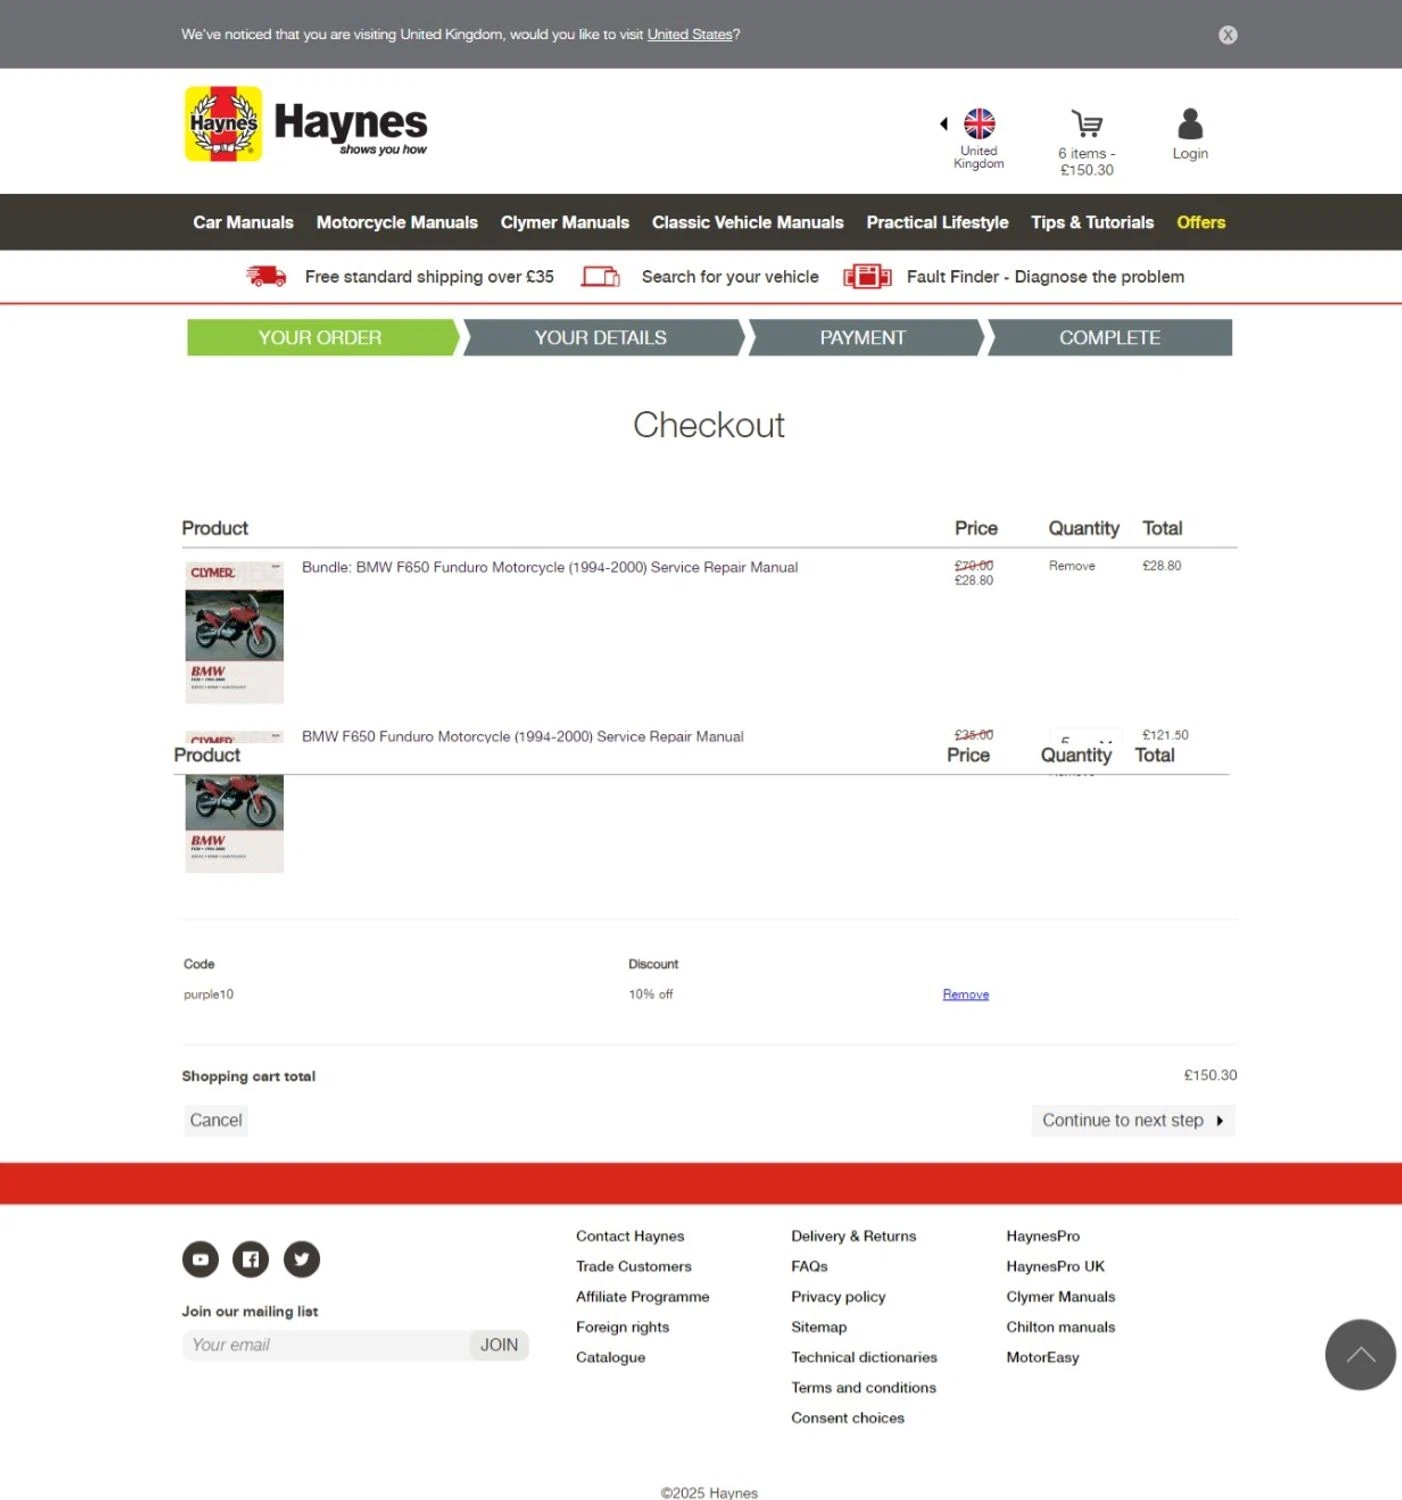Viewport: 1402px width, 1500px height.
Task: Open the Haynes YouTube icon
Action: (x=201, y=1259)
